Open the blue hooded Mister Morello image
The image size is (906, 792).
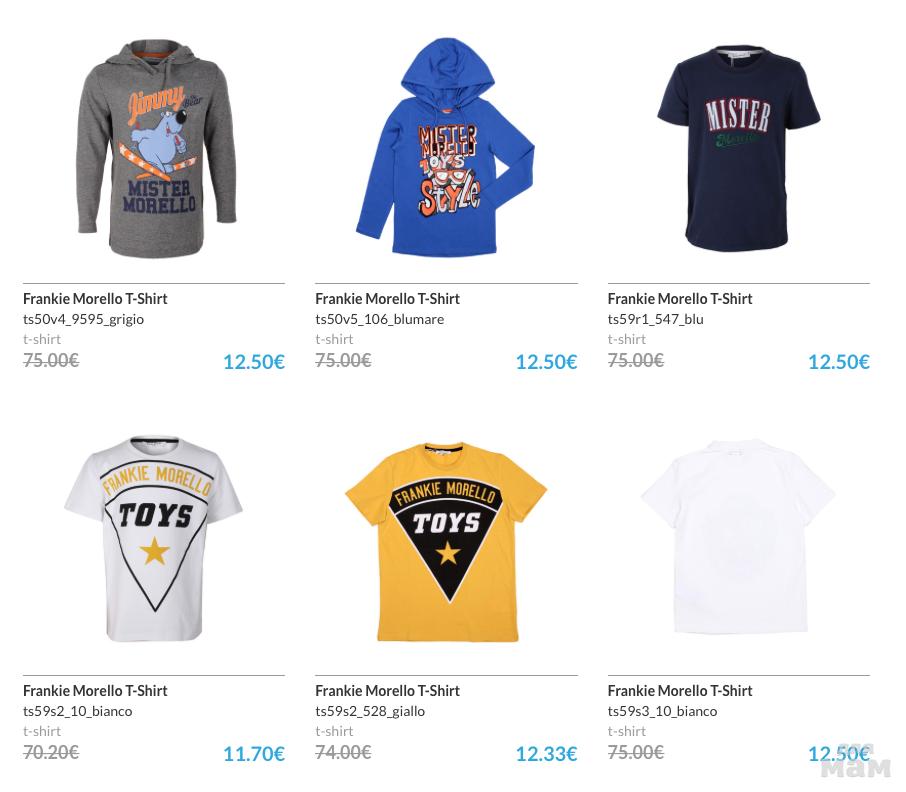tap(446, 148)
